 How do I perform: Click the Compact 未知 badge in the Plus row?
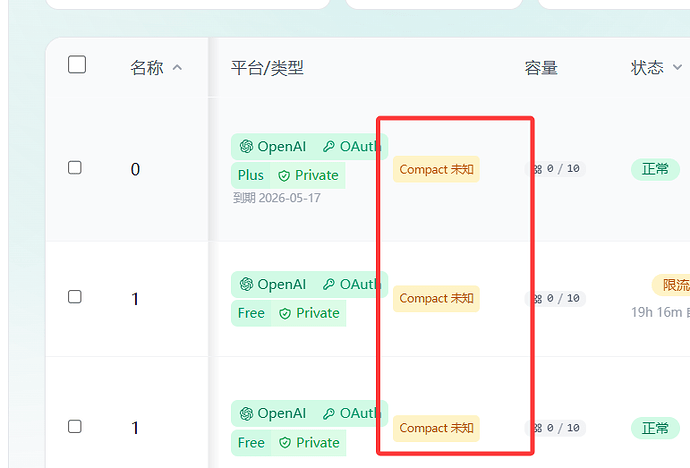point(436,169)
